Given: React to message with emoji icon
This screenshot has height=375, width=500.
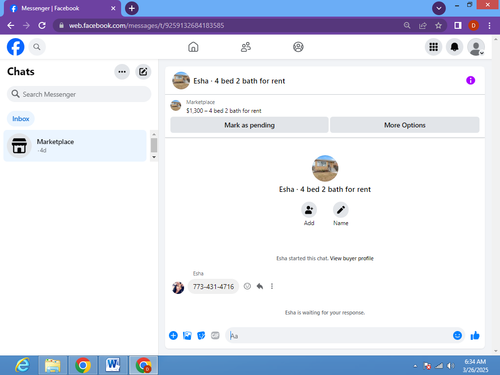Looking at the screenshot, I should [x=247, y=286].
